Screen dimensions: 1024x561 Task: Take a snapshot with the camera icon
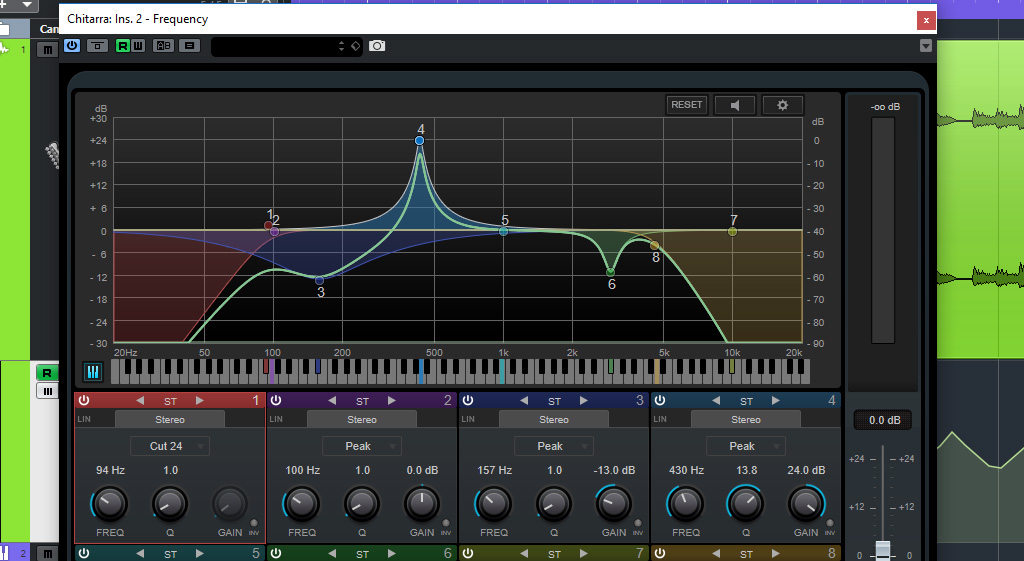377,46
